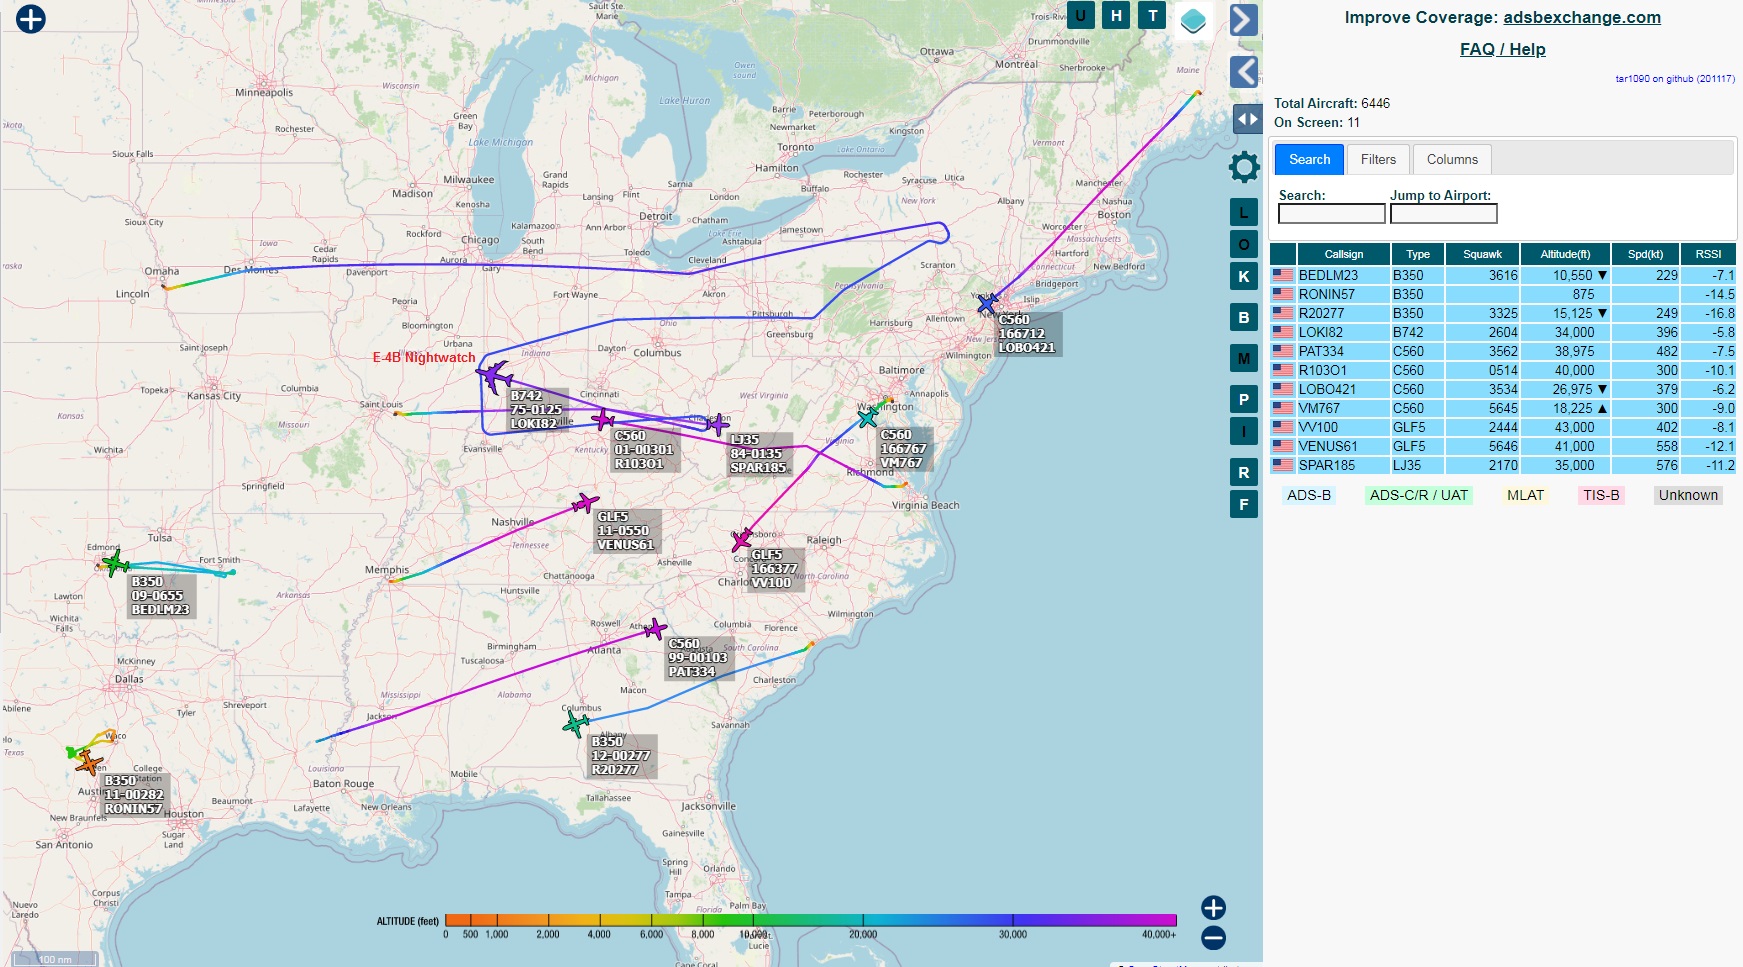Switch to the Columns tab
The image size is (1743, 967).
click(1452, 160)
